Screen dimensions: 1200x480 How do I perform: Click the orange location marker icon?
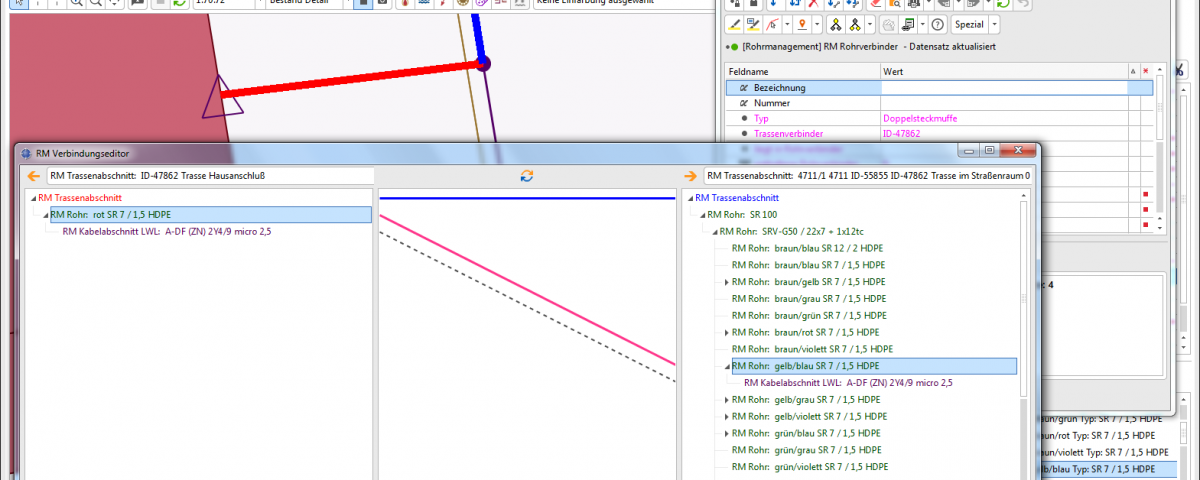click(x=800, y=24)
